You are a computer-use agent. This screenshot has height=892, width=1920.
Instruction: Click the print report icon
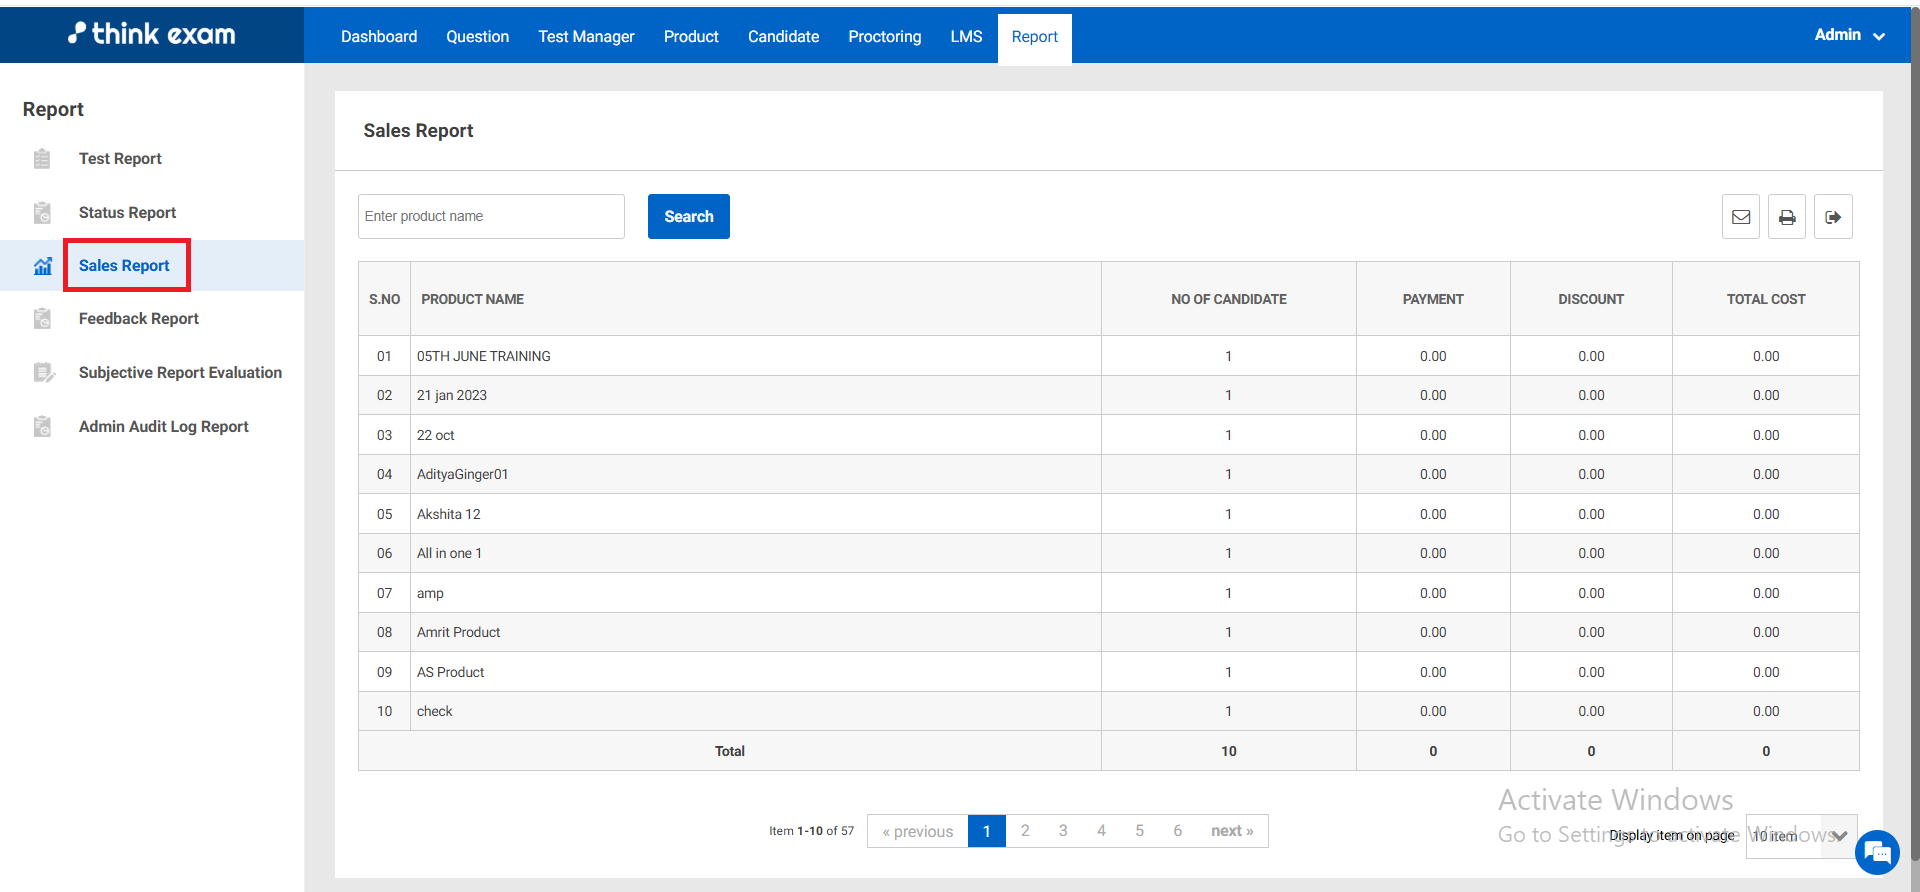coord(1786,217)
